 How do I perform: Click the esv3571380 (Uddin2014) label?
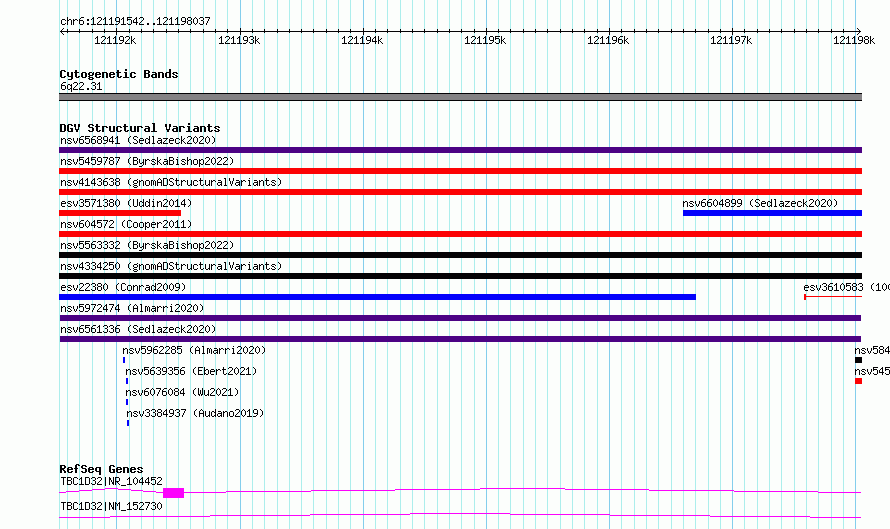(x=126, y=203)
